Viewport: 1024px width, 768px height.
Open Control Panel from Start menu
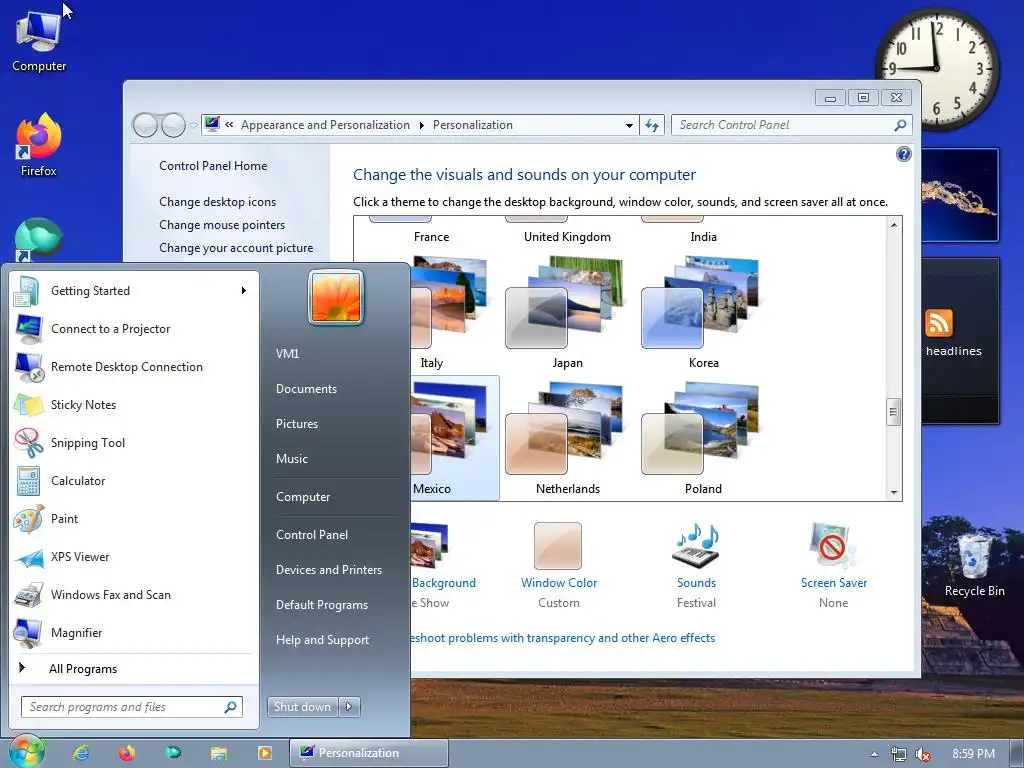312,534
